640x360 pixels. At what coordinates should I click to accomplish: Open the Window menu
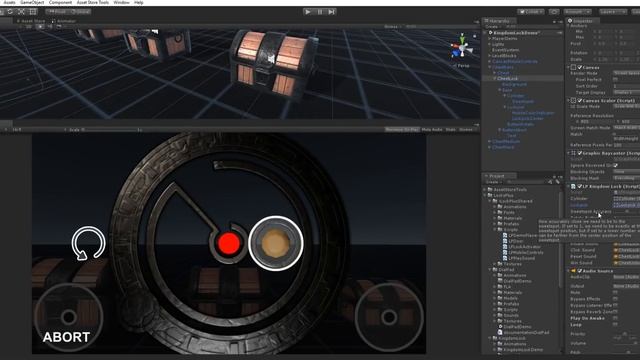coord(121,2)
